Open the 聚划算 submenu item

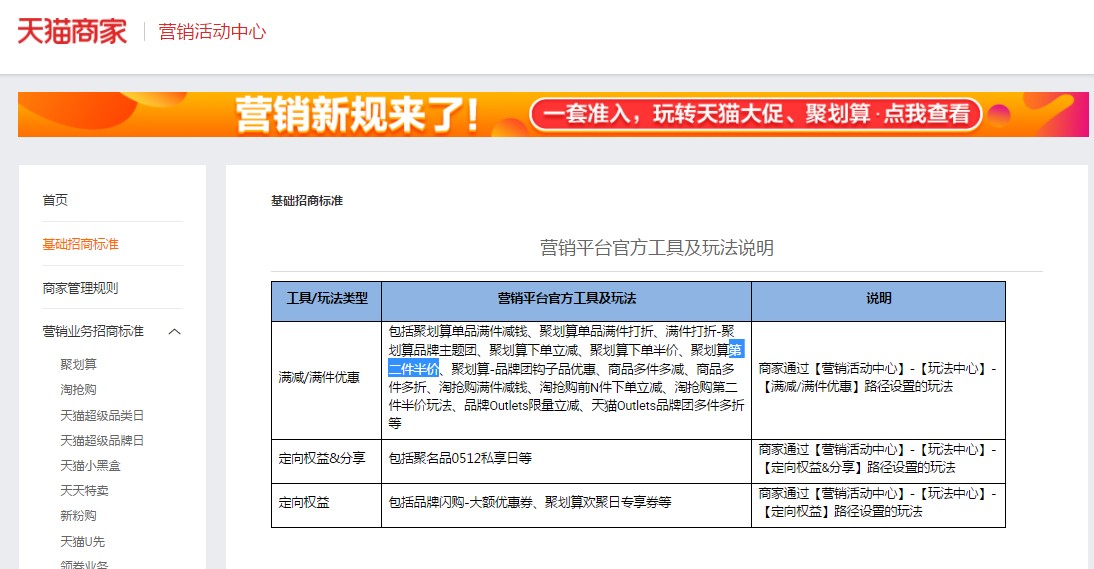(x=78, y=364)
